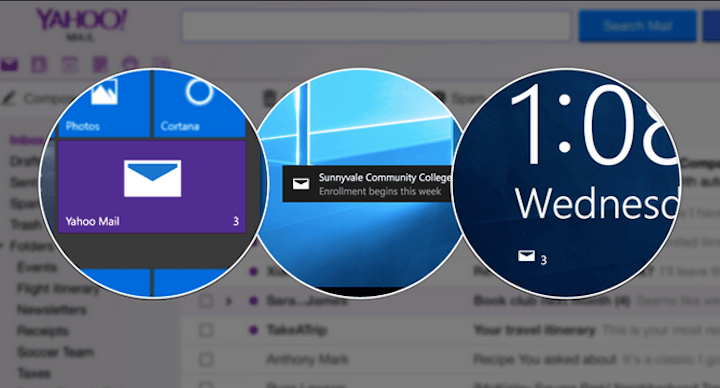Launch the Cortana tile
This screenshot has height=388, width=720.
pyautogui.click(x=199, y=105)
